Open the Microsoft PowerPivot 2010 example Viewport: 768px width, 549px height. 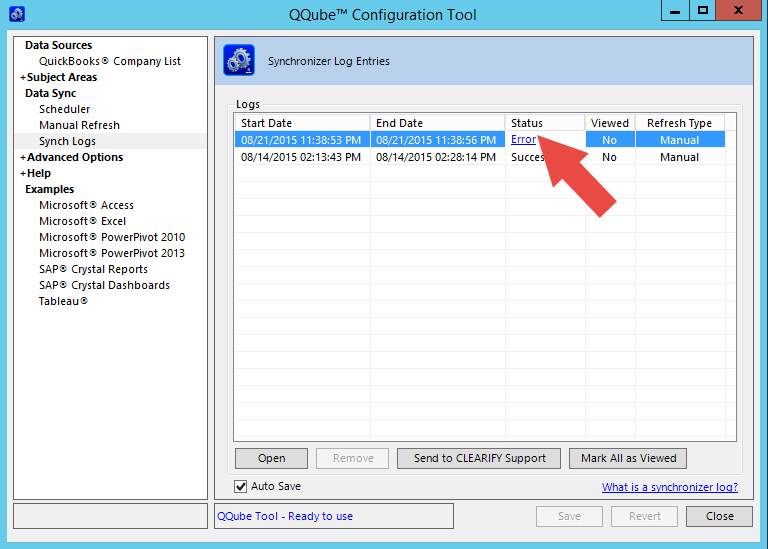112,237
